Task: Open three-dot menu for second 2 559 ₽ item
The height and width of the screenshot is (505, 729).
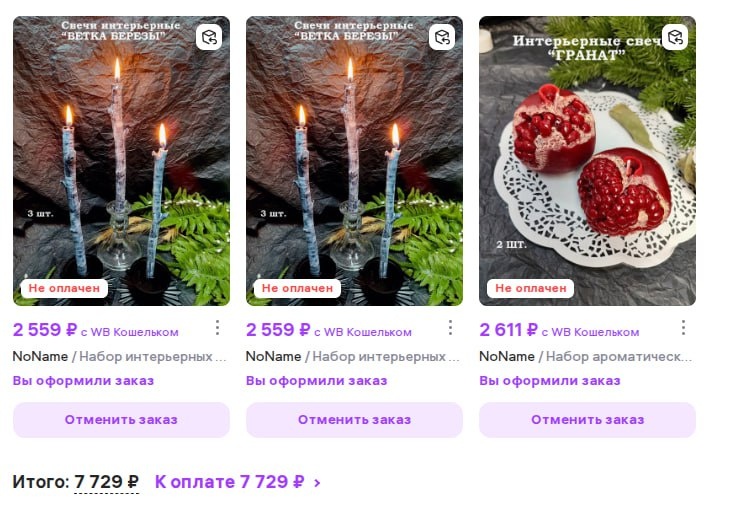Action: [450, 328]
